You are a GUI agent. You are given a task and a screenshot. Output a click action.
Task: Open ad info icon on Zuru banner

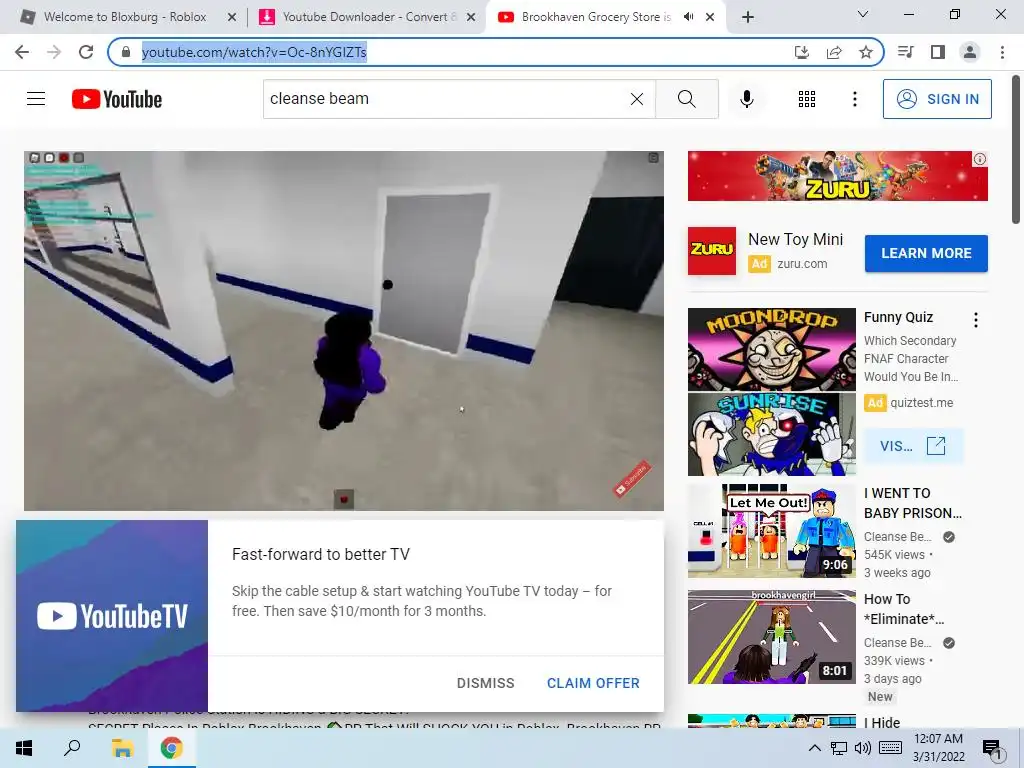point(980,159)
